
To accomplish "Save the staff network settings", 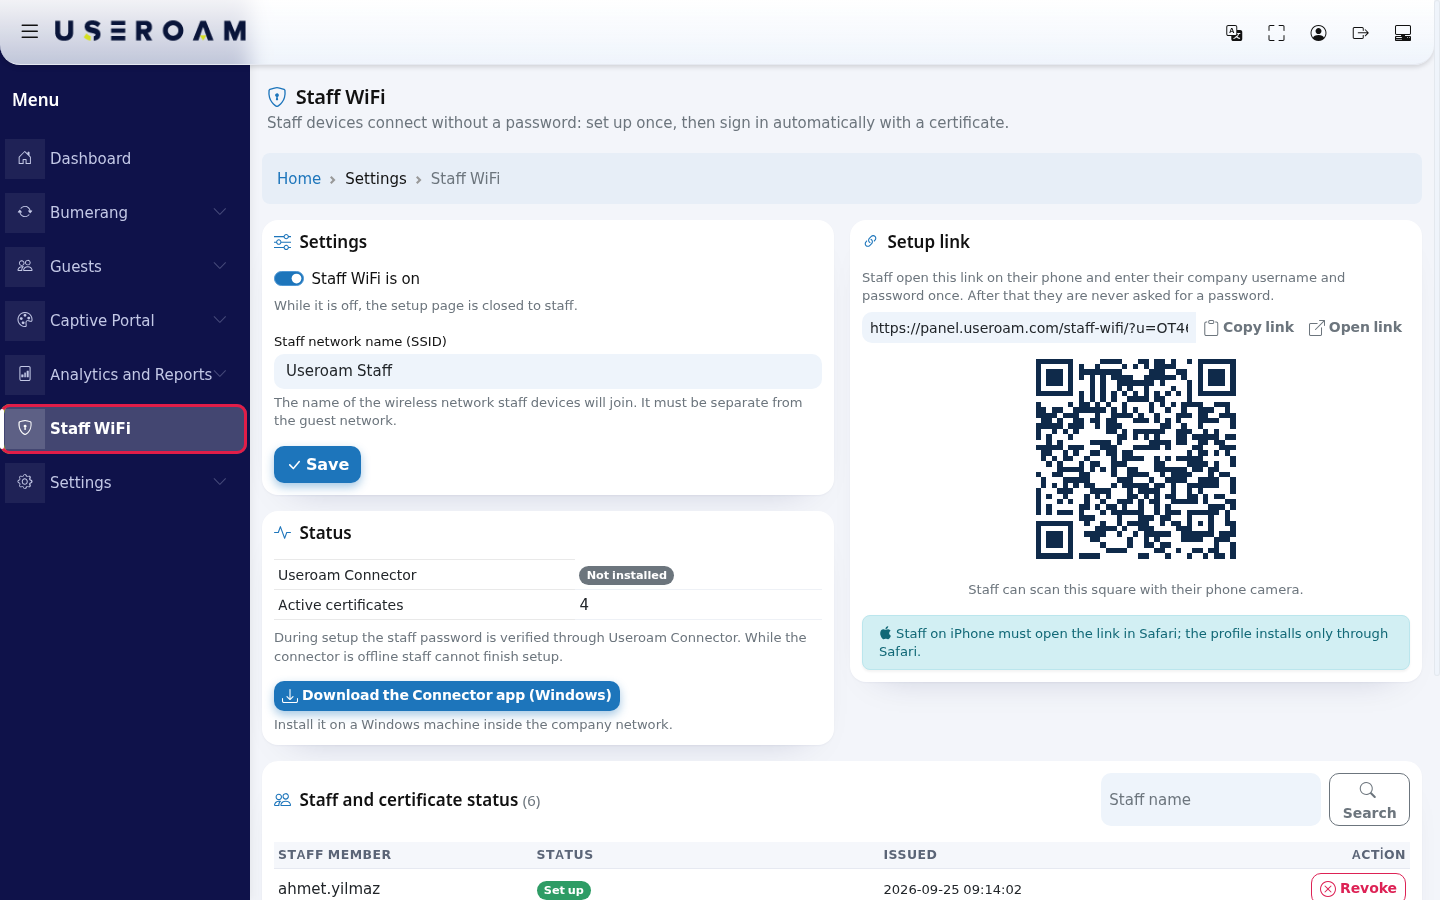I will pos(318,464).
